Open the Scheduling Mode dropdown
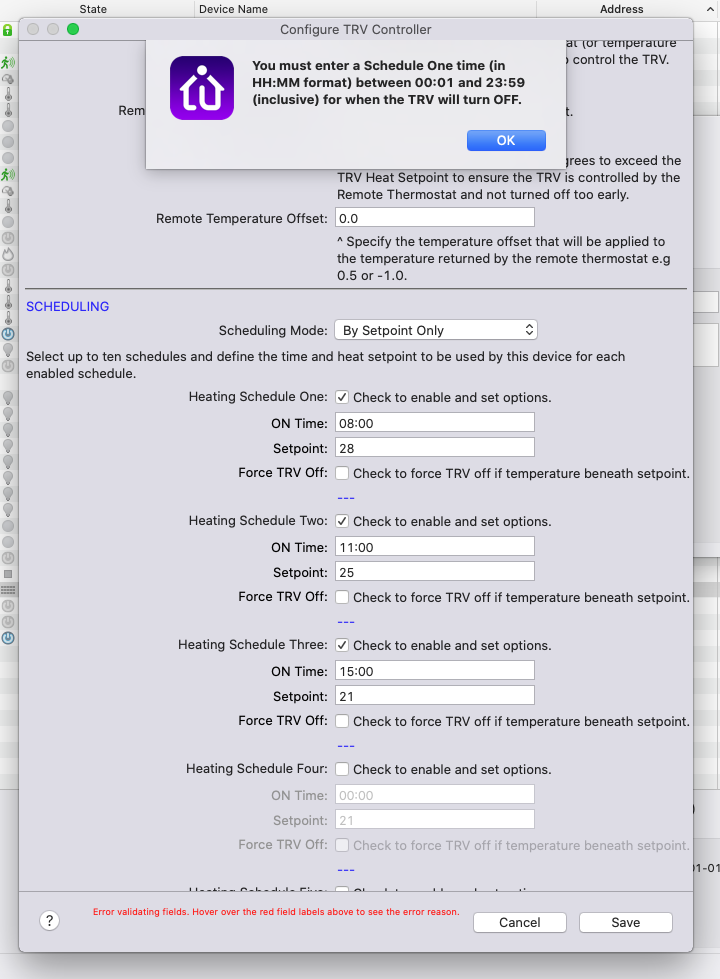Viewport: 720px width, 979px height. click(x=436, y=330)
